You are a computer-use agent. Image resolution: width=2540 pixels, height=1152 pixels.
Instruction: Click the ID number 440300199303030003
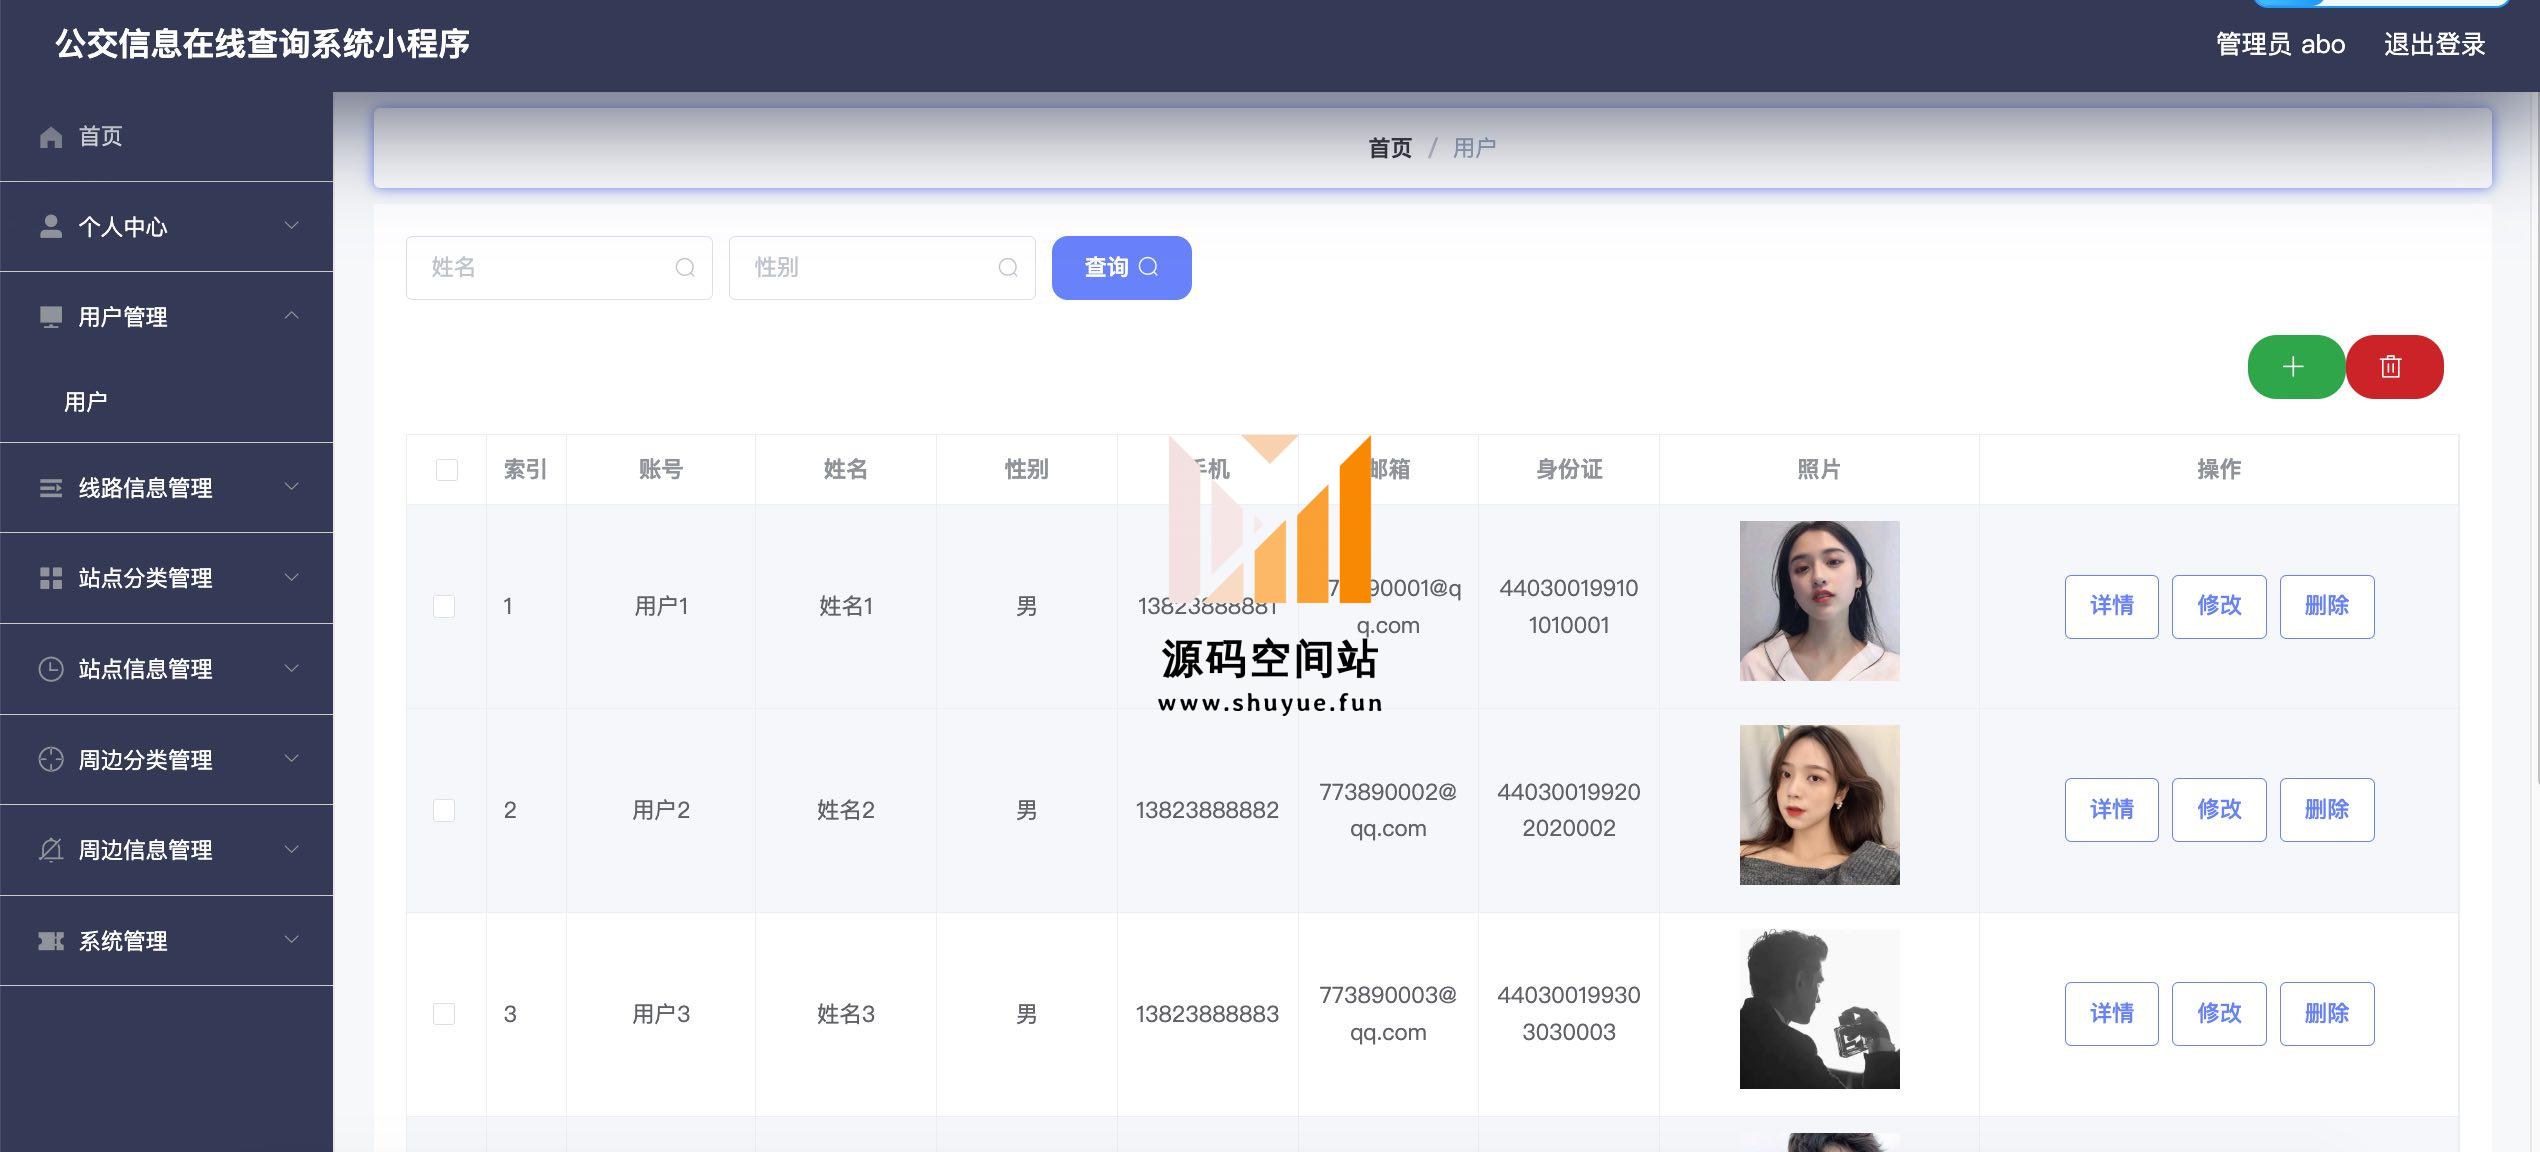pos(1569,1014)
